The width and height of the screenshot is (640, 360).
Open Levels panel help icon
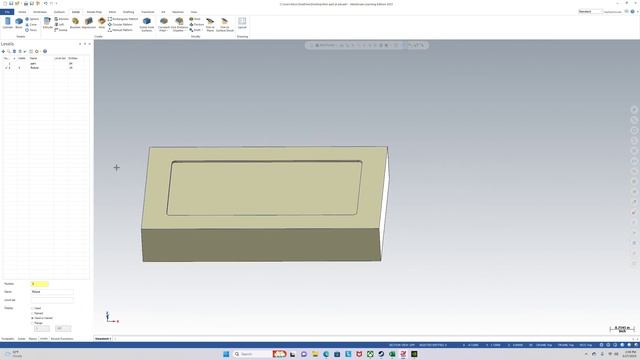45,51
